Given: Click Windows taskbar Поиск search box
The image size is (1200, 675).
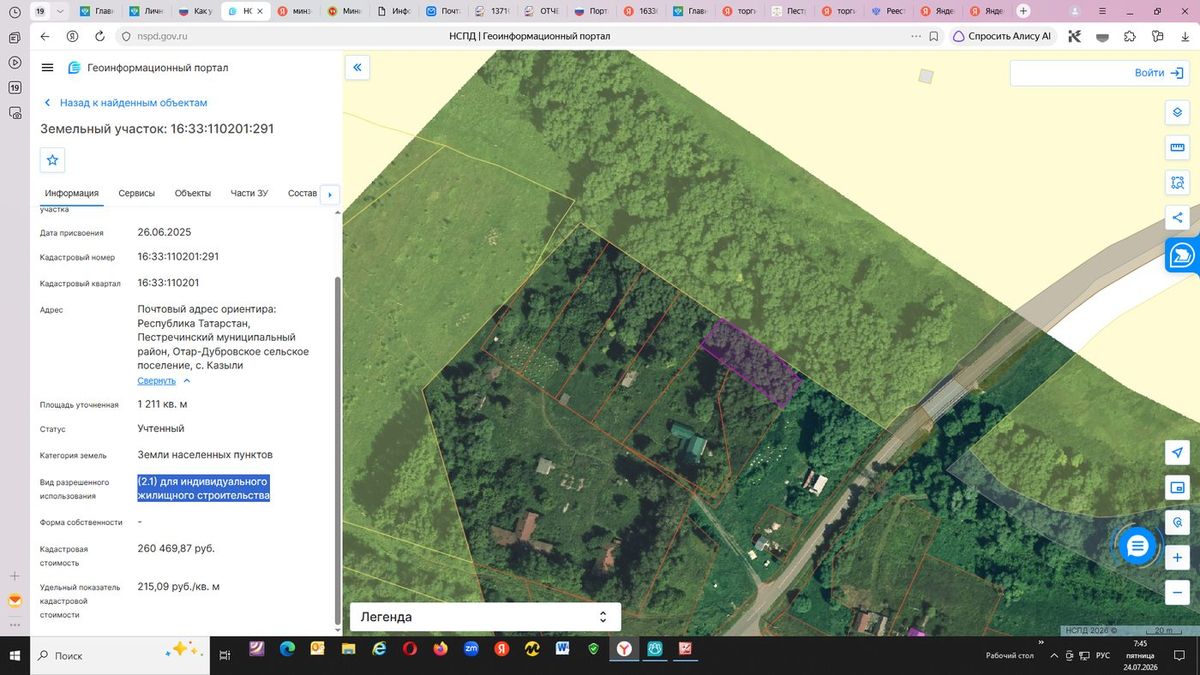Looking at the screenshot, I should 119,655.
